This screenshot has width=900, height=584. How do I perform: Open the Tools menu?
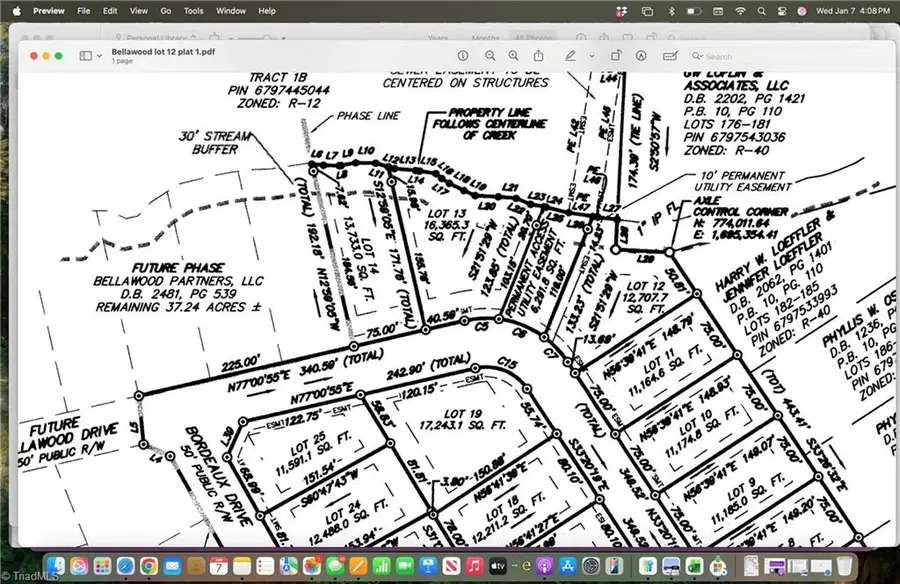pos(193,11)
